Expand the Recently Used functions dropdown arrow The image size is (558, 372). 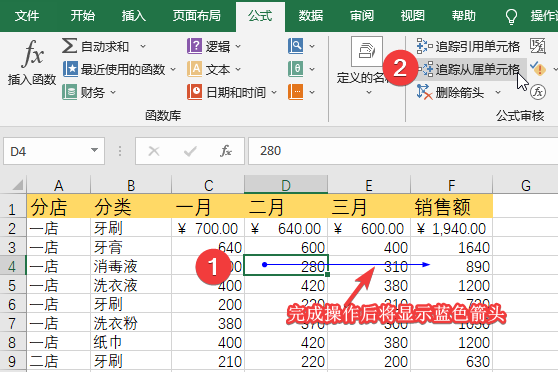173,69
